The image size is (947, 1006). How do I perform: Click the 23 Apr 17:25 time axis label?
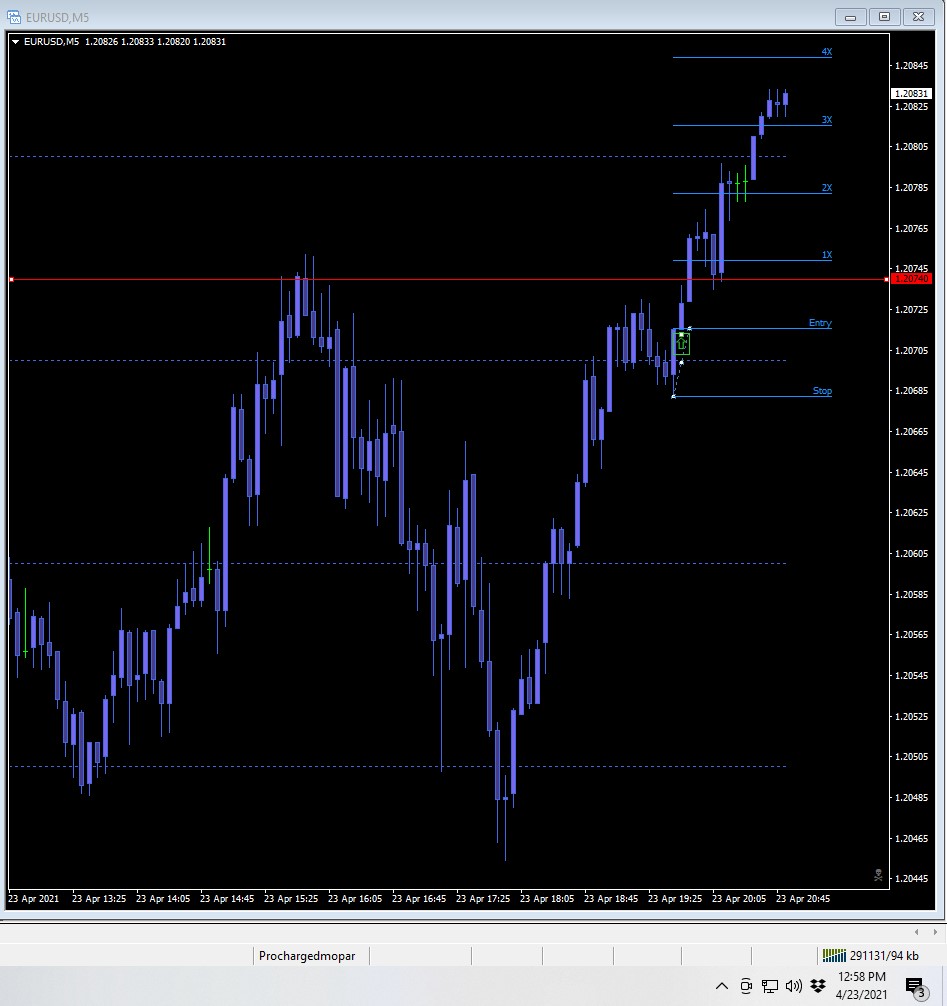click(x=482, y=899)
